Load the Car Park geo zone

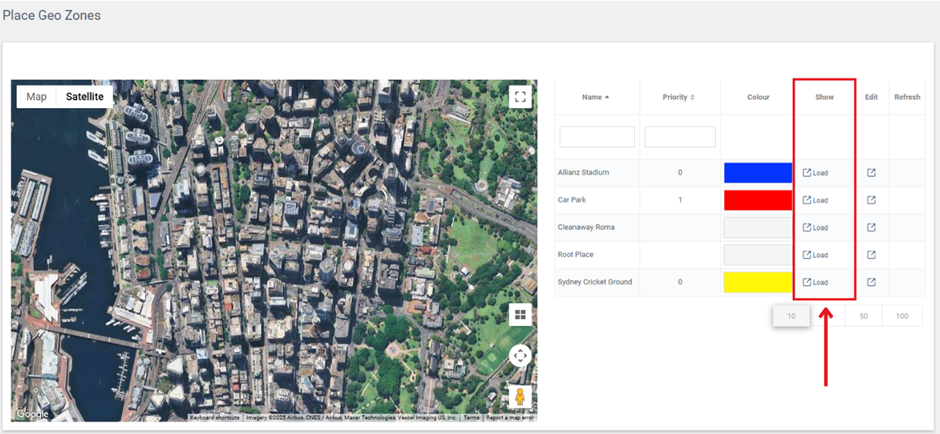(815, 200)
